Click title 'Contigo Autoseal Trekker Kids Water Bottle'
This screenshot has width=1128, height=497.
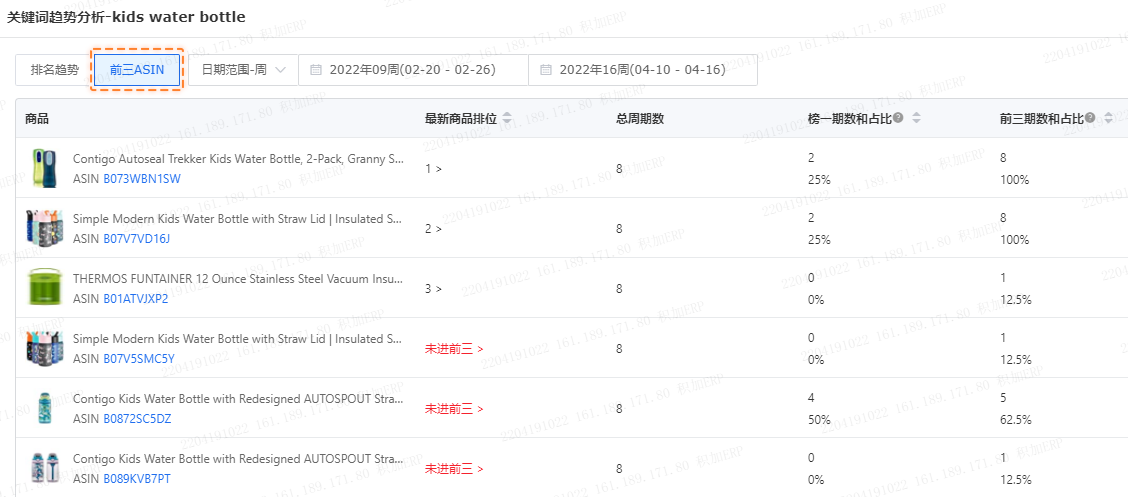tap(238, 158)
